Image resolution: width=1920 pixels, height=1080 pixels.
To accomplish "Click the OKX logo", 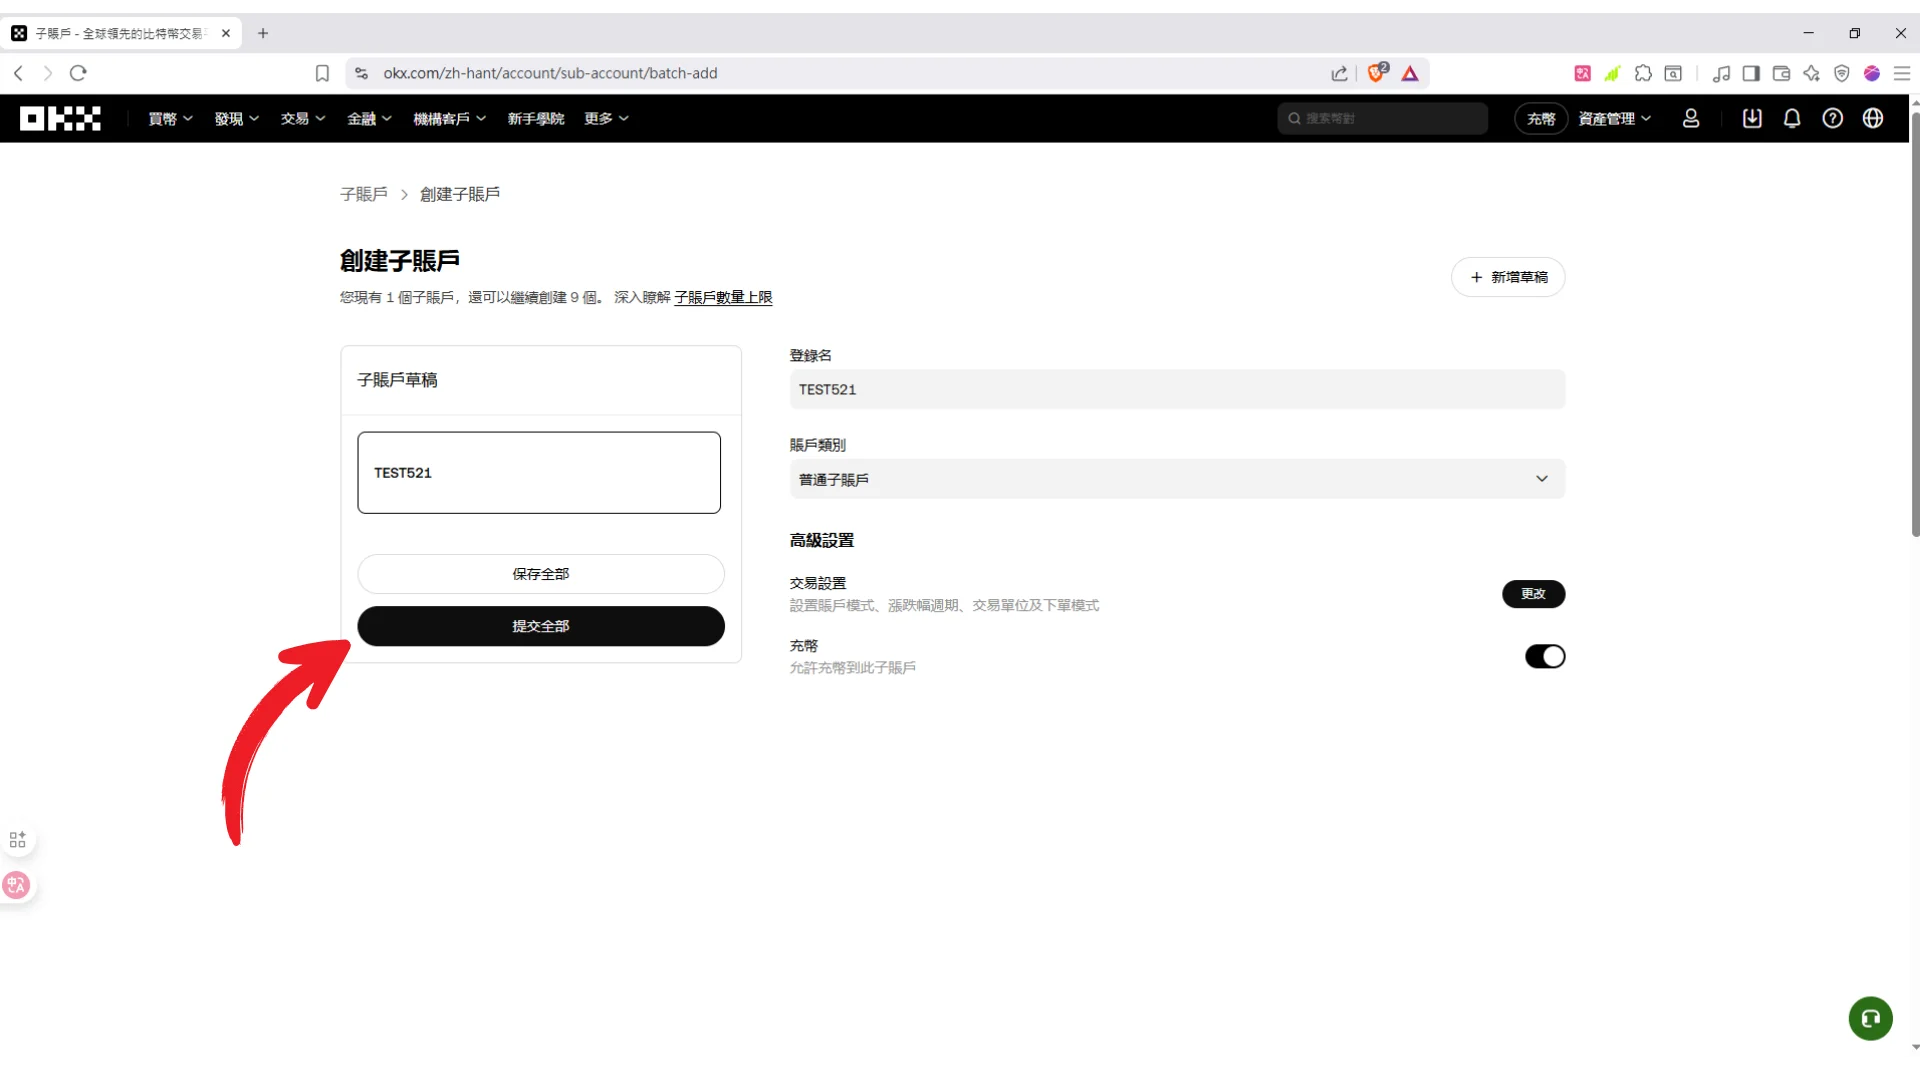I will click(59, 118).
